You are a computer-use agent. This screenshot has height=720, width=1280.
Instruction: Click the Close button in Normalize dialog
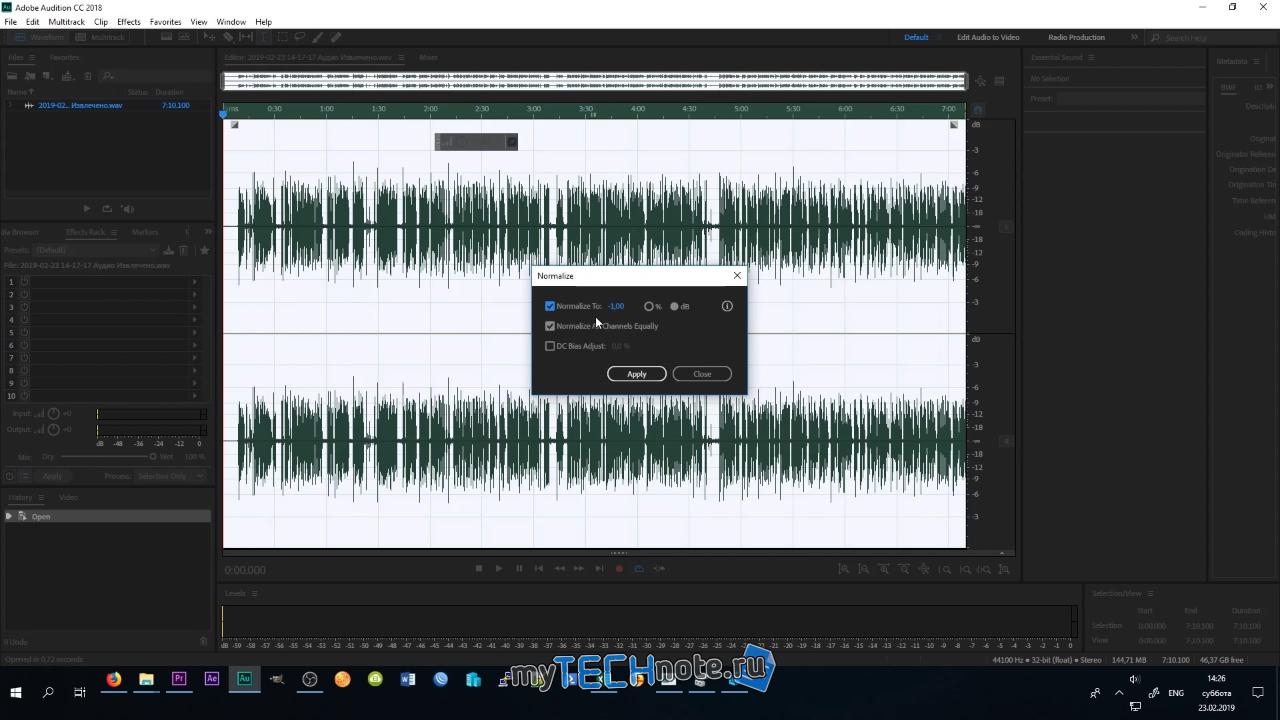click(702, 374)
